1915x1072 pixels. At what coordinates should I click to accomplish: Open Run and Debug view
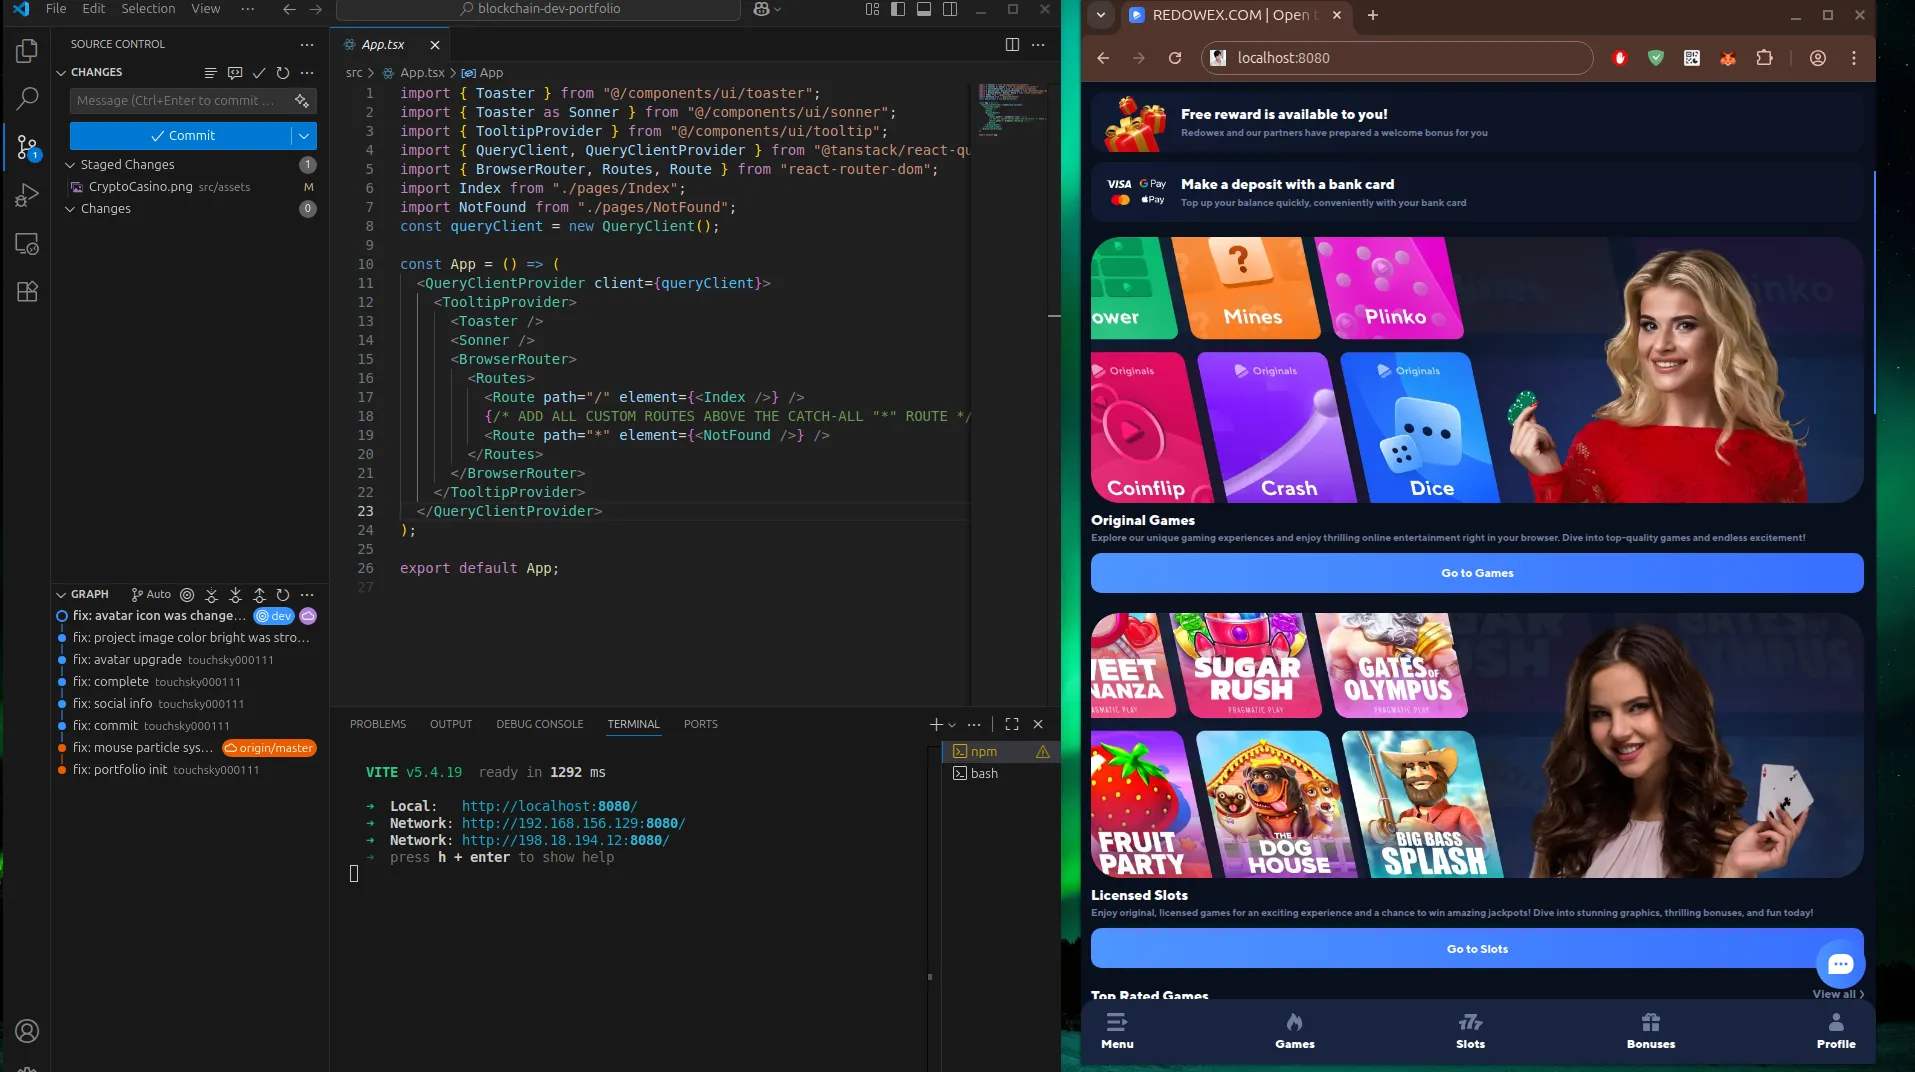27,196
